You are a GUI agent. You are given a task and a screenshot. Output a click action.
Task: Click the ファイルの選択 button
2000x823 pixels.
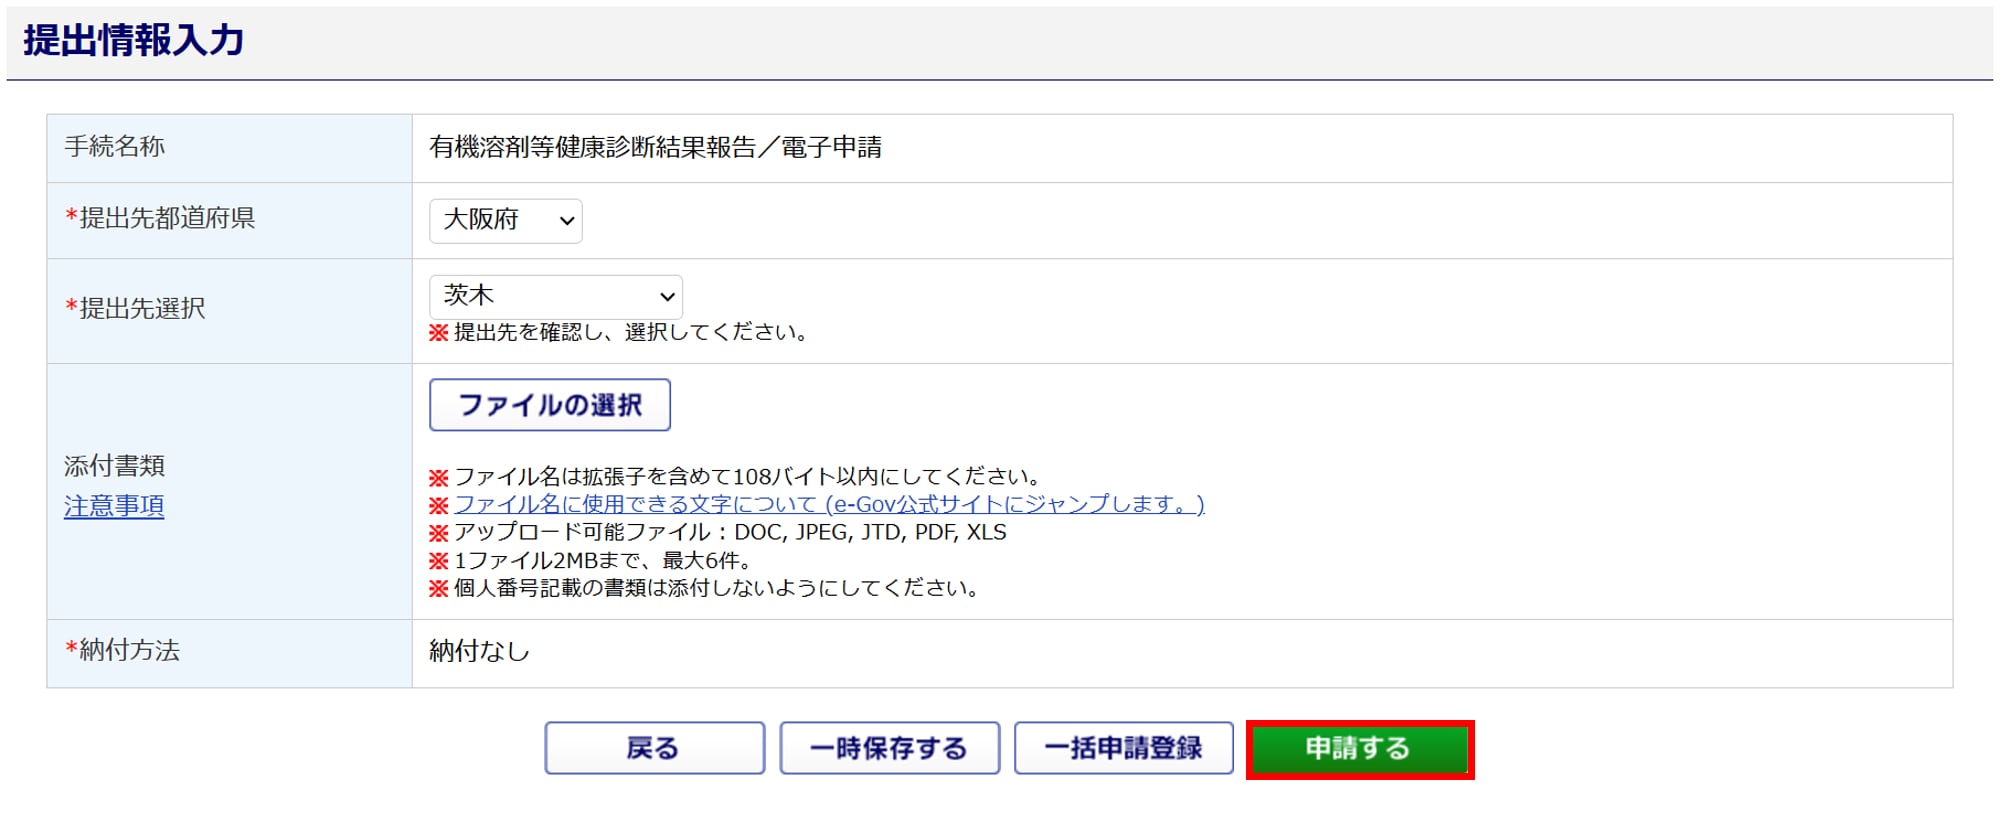pos(550,405)
